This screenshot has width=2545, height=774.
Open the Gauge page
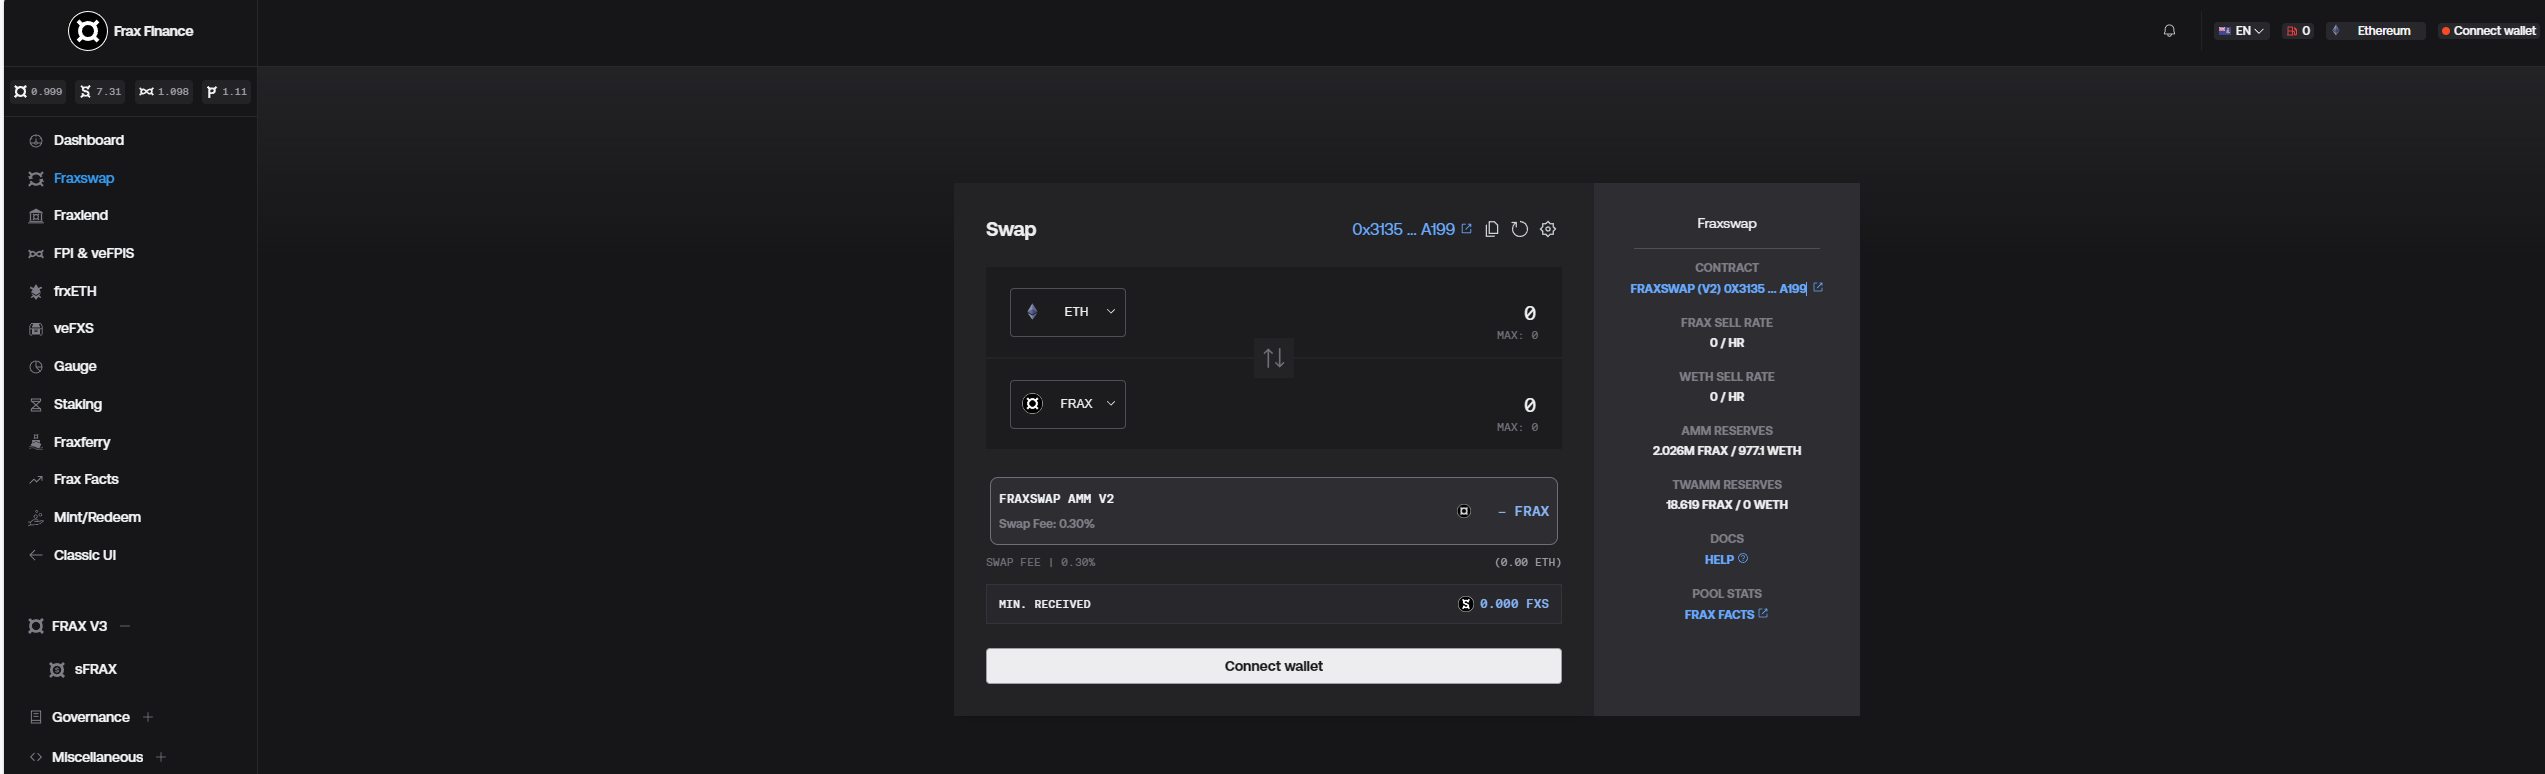(75, 366)
